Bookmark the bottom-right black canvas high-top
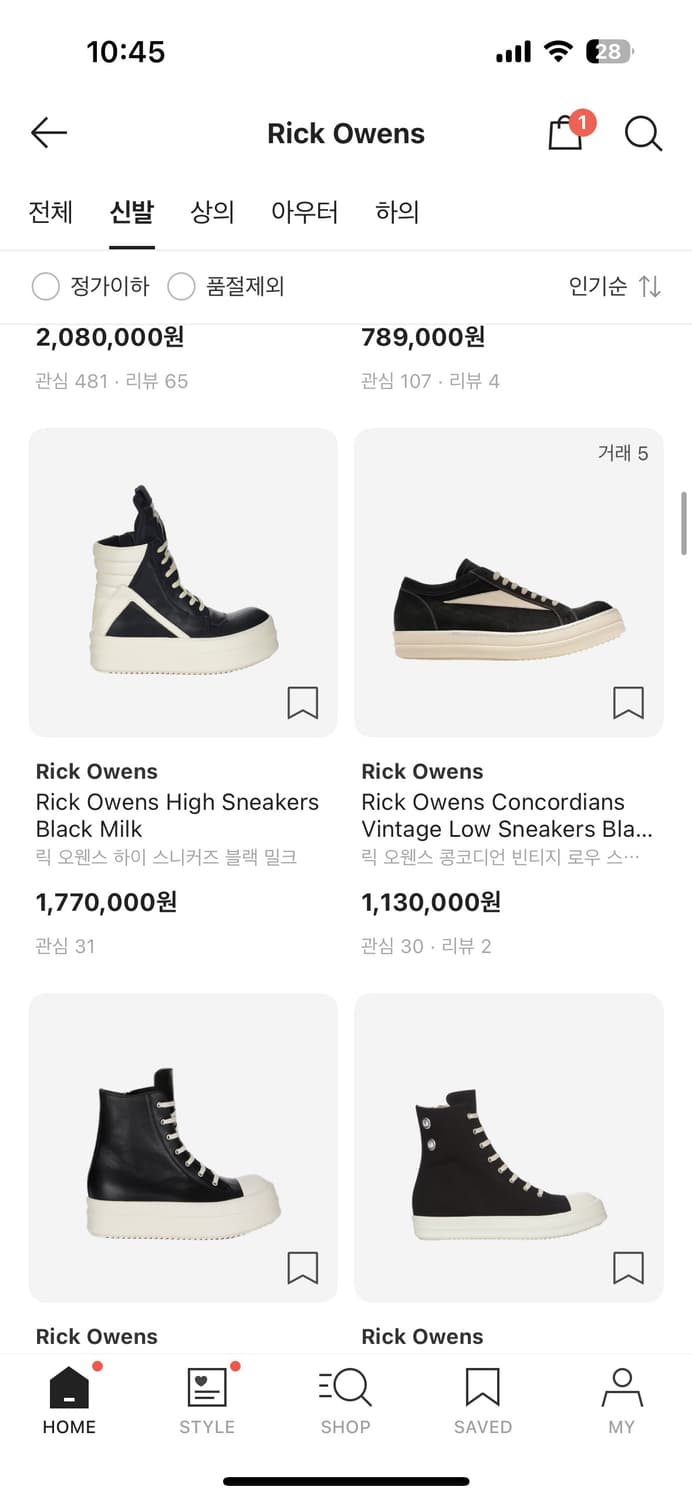The width and height of the screenshot is (692, 1500). pyautogui.click(x=629, y=1268)
